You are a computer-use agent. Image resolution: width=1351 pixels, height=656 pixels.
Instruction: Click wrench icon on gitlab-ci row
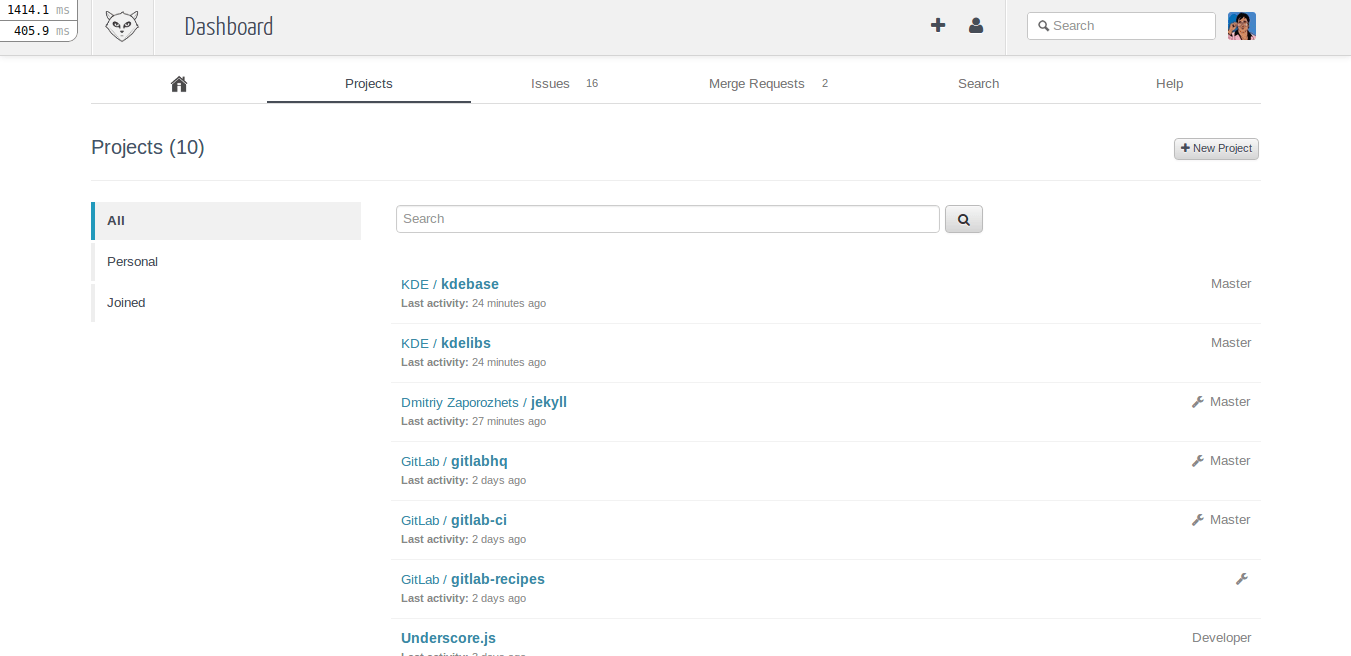[x=1197, y=520]
